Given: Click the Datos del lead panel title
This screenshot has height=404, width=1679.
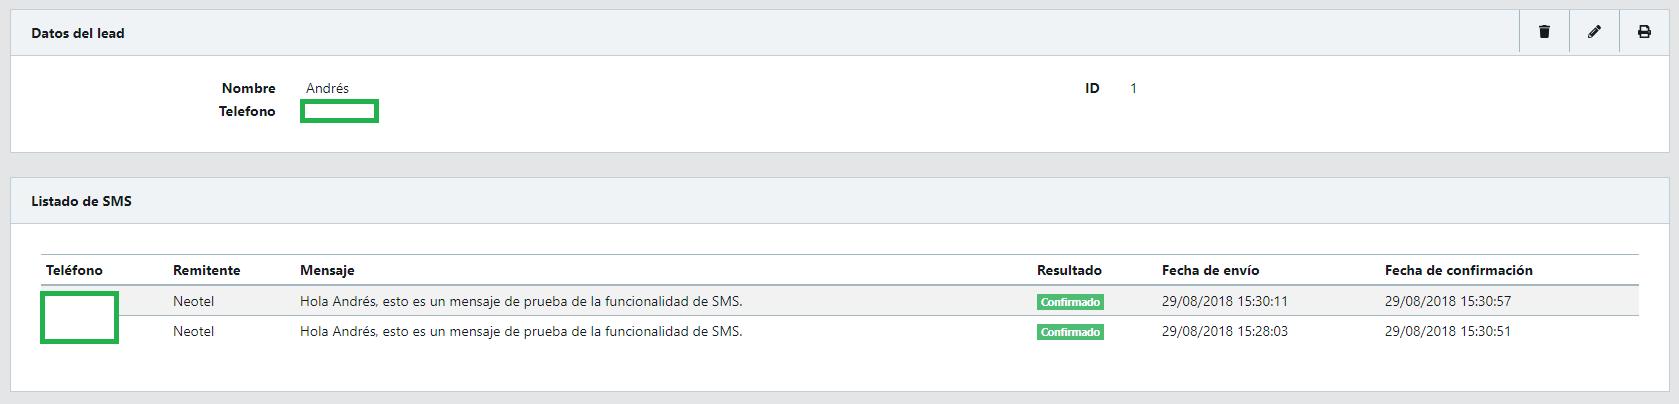Looking at the screenshot, I should tap(78, 33).
